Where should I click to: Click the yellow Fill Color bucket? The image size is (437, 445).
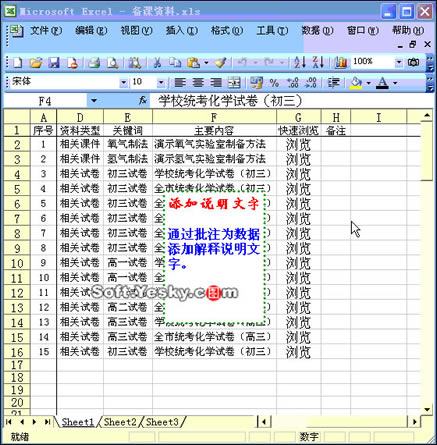[x=356, y=83]
